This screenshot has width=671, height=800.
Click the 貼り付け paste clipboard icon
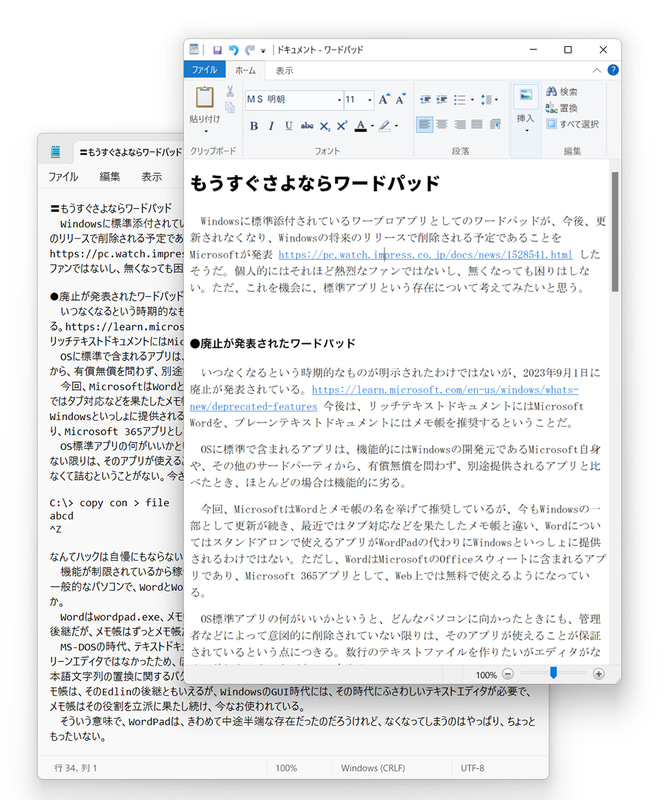(x=205, y=97)
